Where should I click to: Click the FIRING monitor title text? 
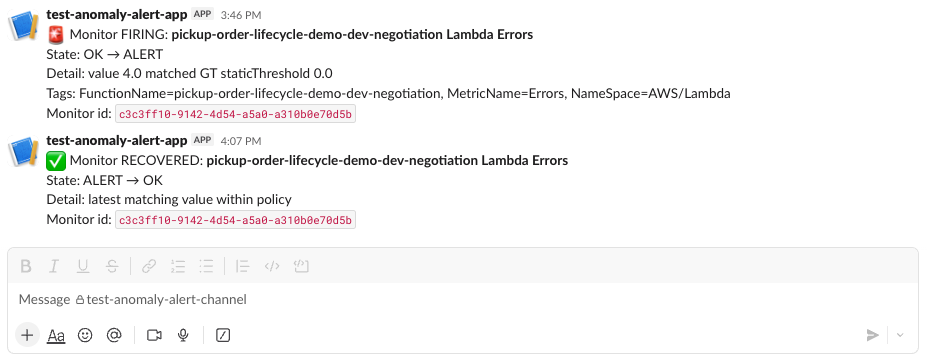point(352,35)
